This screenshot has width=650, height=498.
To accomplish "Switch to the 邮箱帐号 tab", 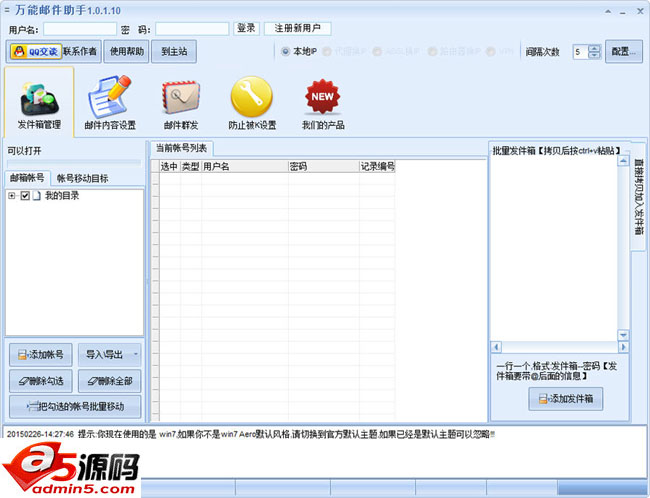I will pos(27,178).
